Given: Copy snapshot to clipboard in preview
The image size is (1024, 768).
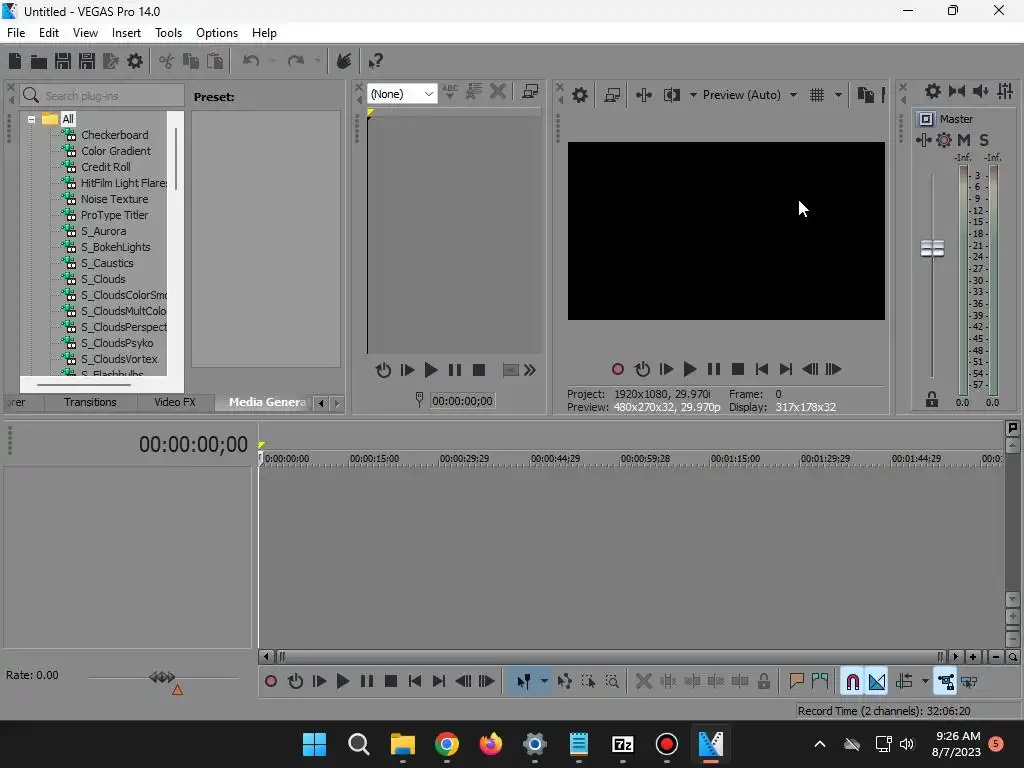Looking at the screenshot, I should click(866, 95).
